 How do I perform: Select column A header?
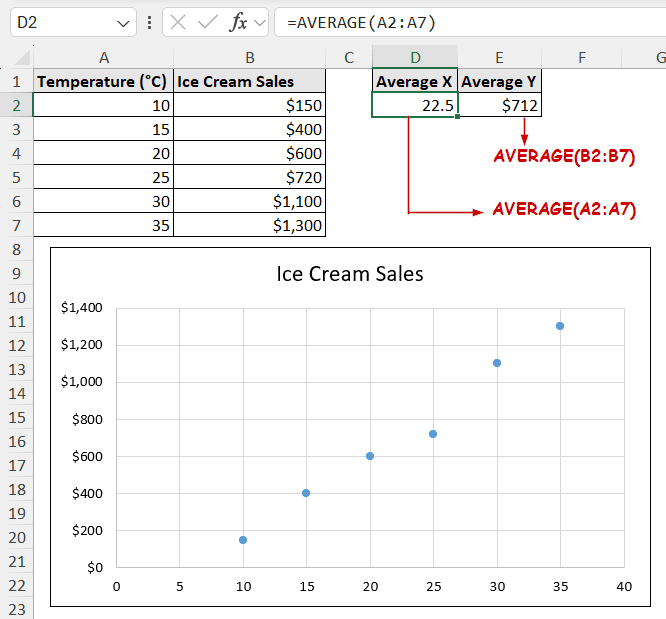coord(104,57)
